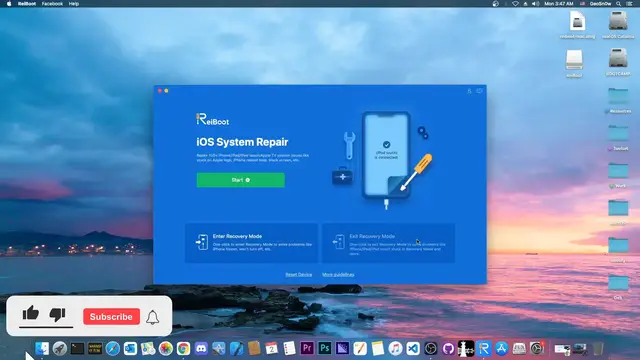This screenshot has height=360, width=640.
Task: Launch ReiBoot from the Dock
Action: pyautogui.click(x=484, y=349)
